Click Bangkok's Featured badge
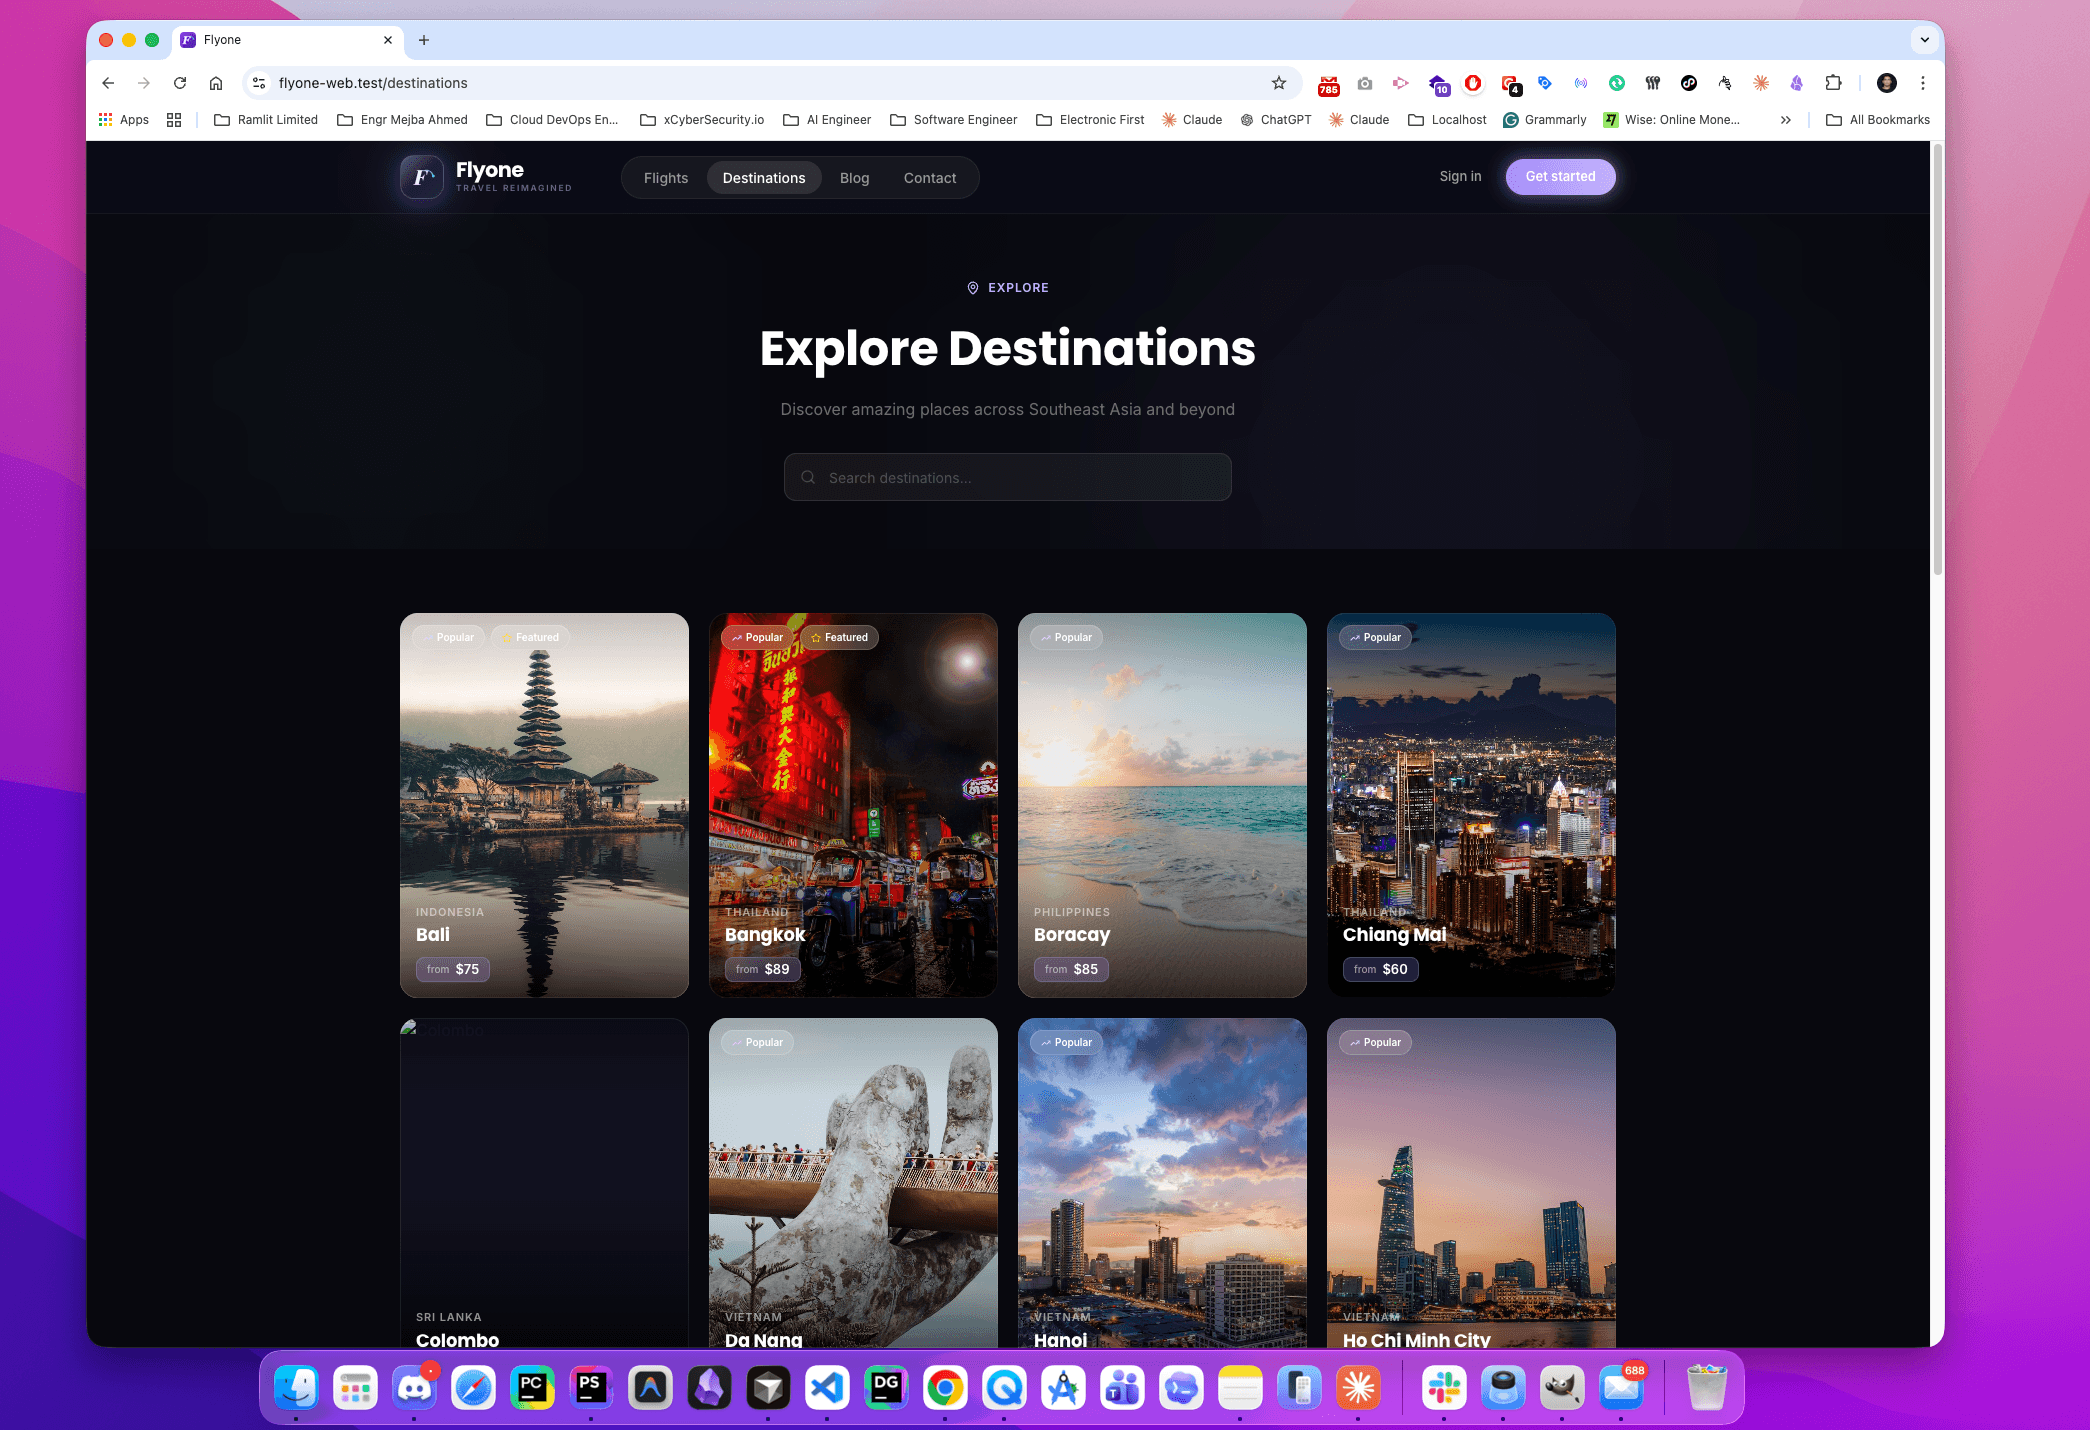The width and height of the screenshot is (2090, 1430). tap(839, 637)
